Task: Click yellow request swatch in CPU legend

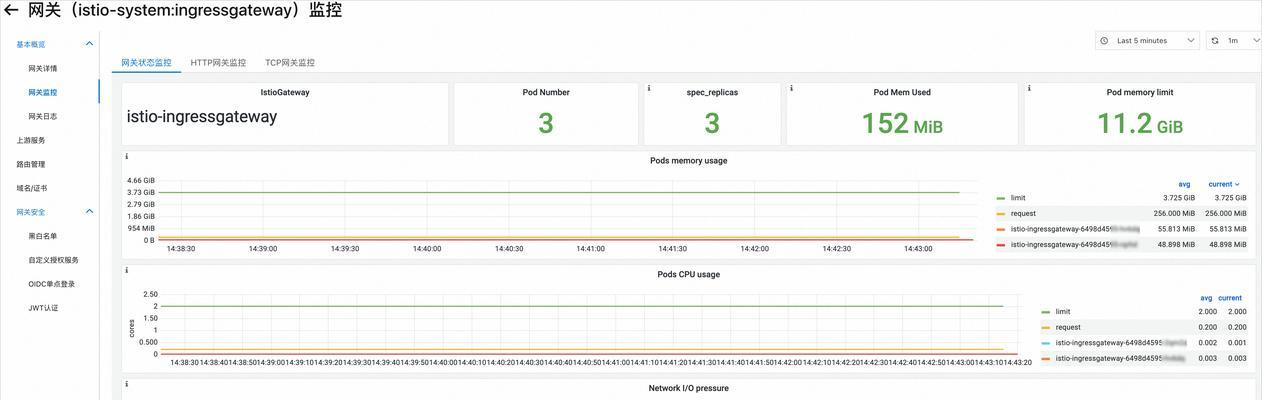Action: [1046, 327]
